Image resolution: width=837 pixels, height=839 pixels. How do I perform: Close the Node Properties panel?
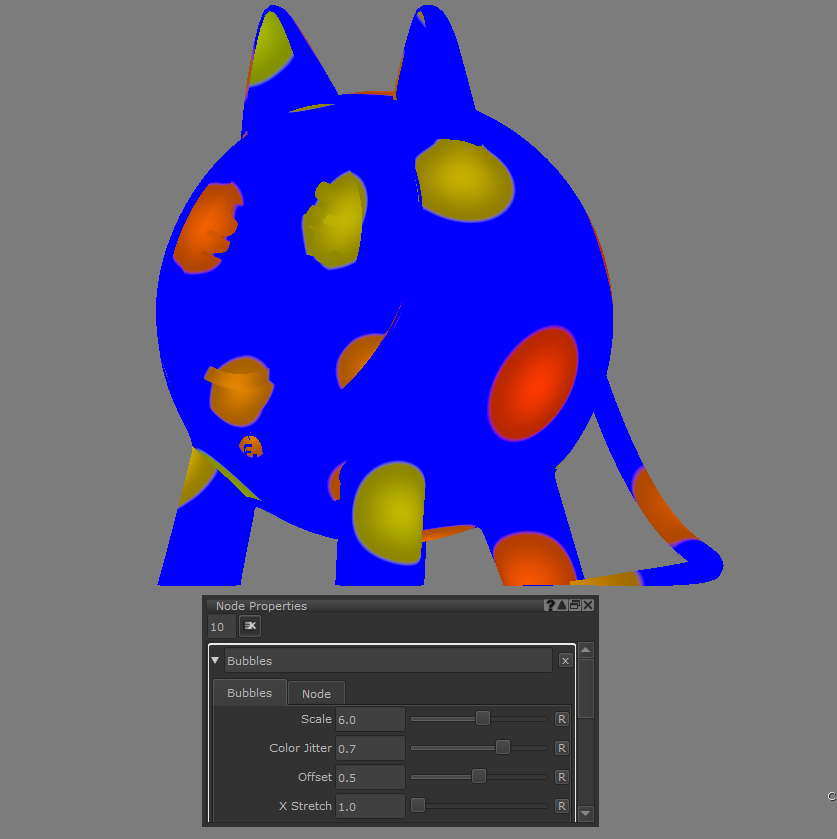(588, 605)
